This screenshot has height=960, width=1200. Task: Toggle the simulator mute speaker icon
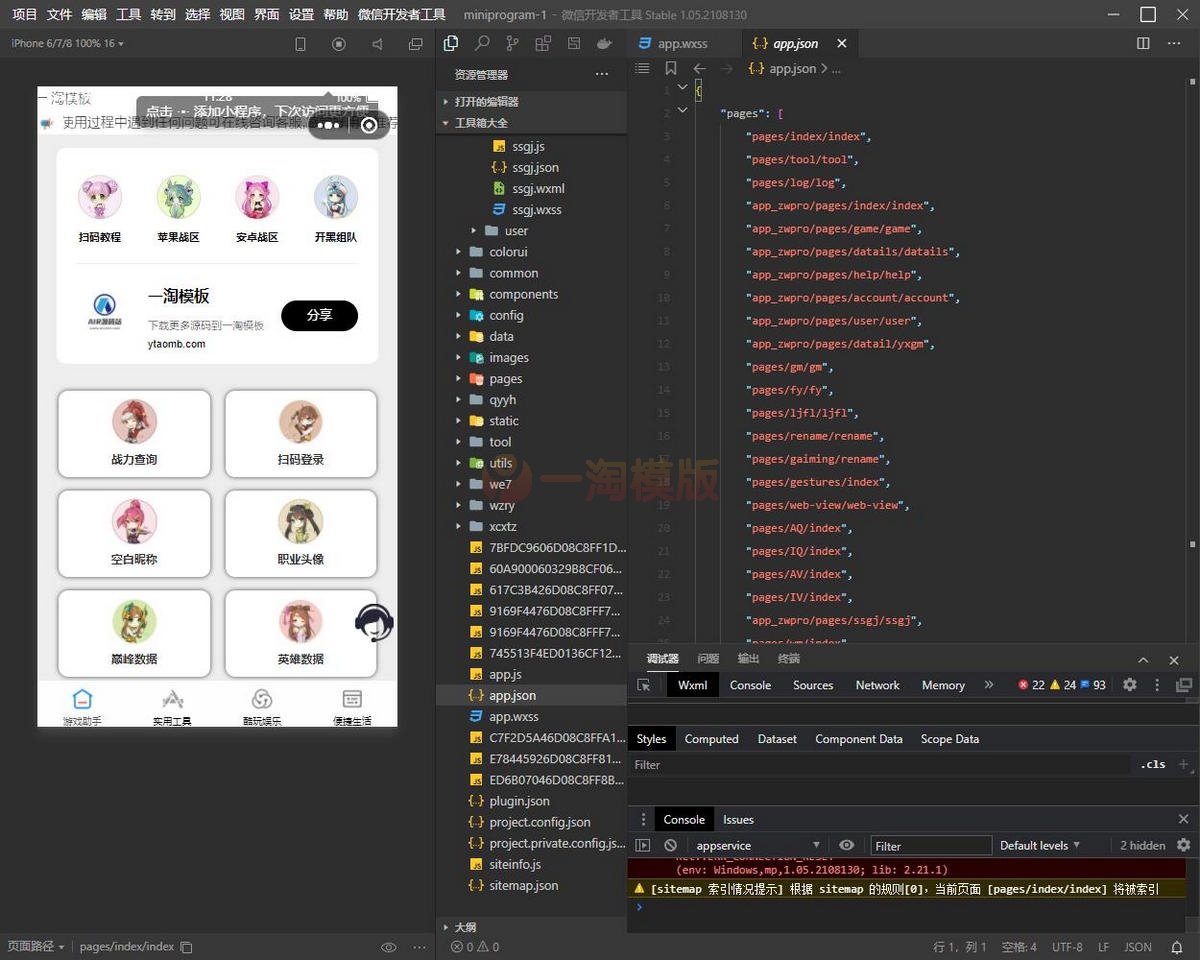click(377, 44)
